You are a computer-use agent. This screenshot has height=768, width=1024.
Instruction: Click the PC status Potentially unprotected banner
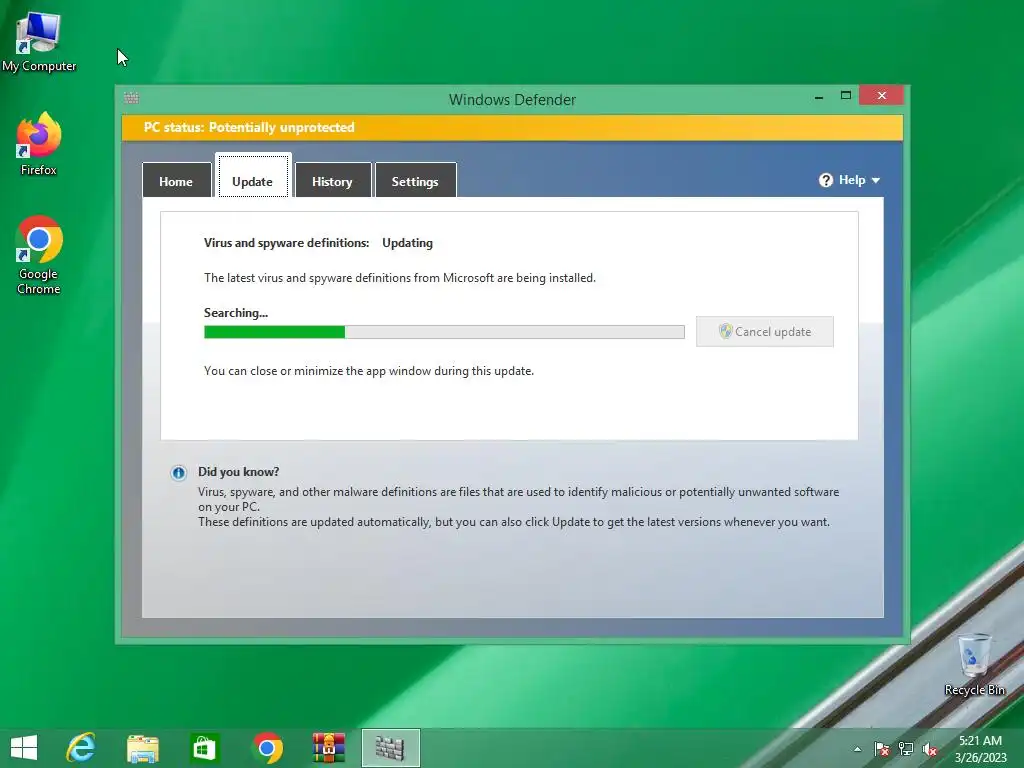click(512, 128)
